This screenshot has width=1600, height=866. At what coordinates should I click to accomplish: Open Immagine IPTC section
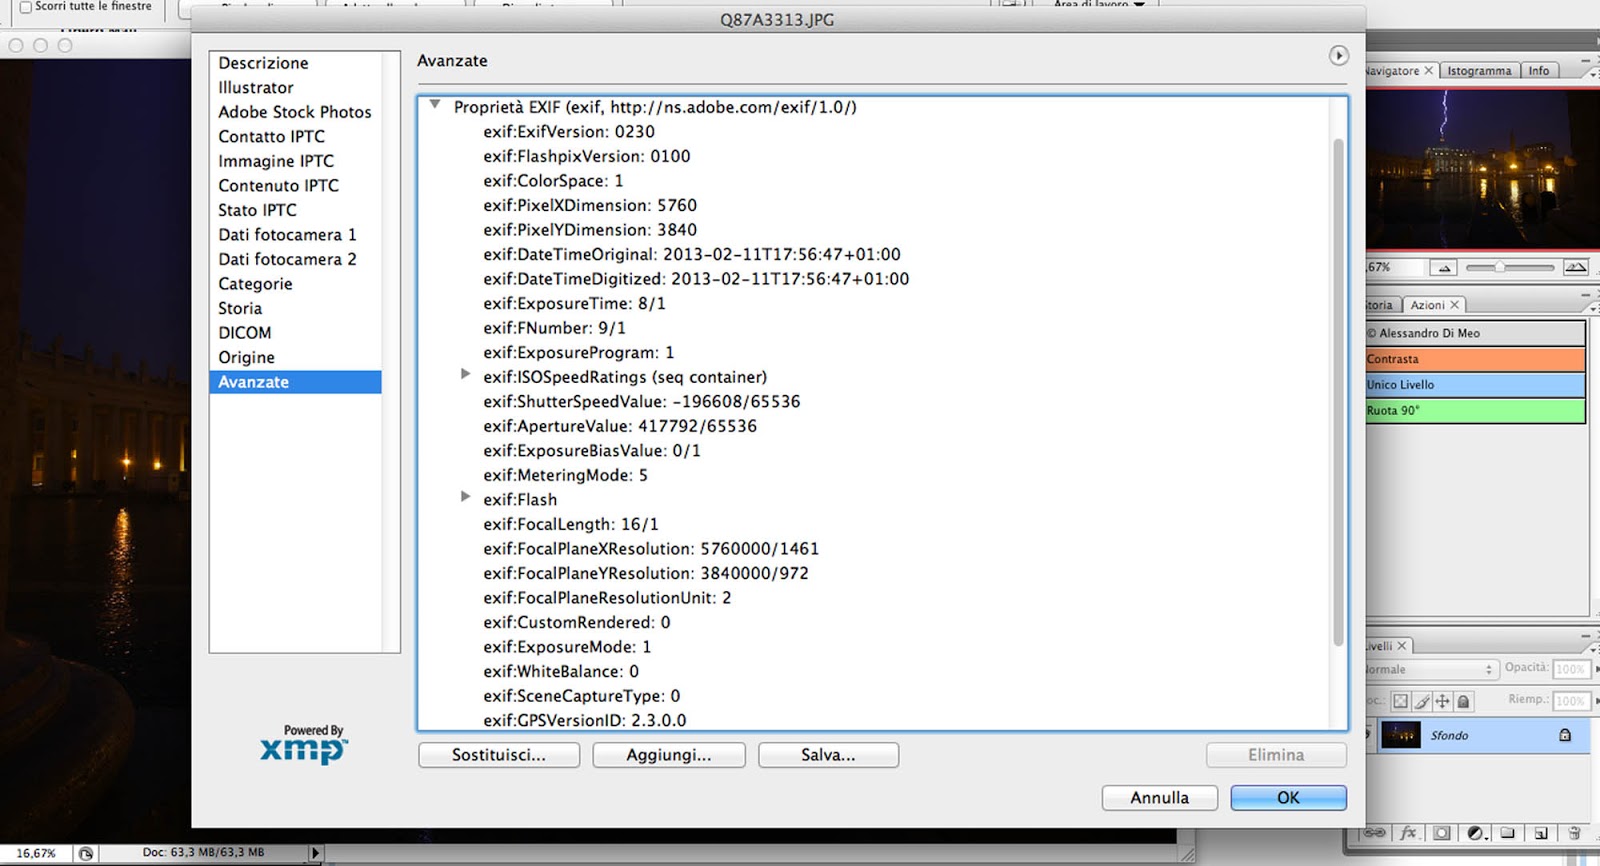click(x=295, y=161)
